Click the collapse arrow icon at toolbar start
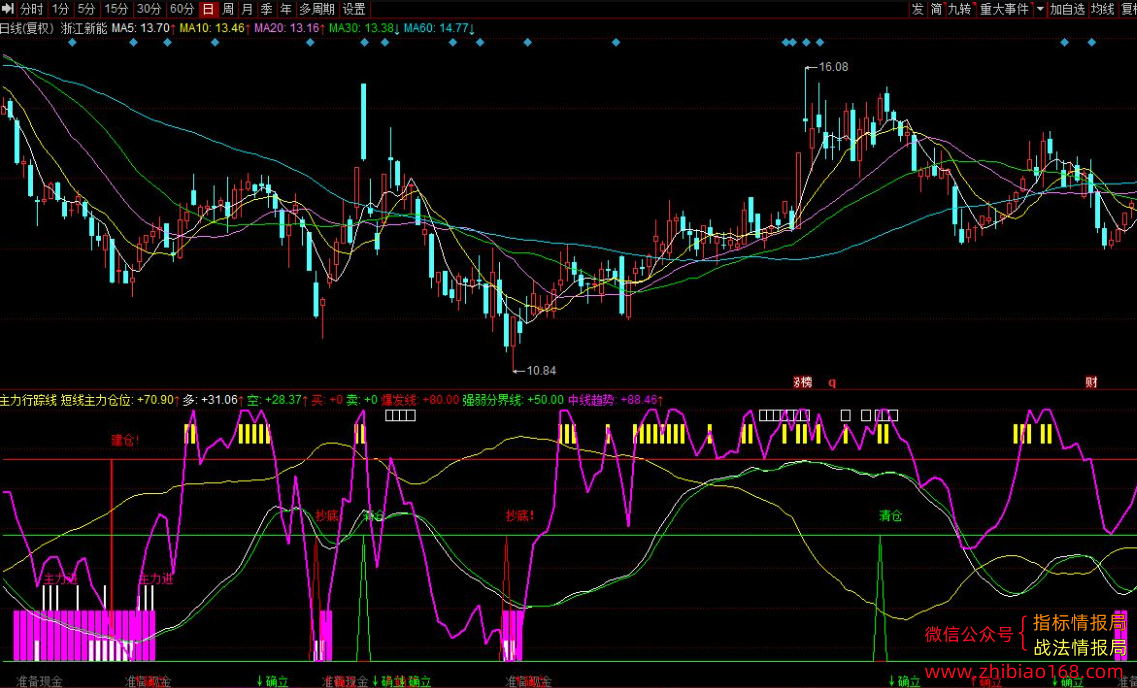 [x=8, y=9]
